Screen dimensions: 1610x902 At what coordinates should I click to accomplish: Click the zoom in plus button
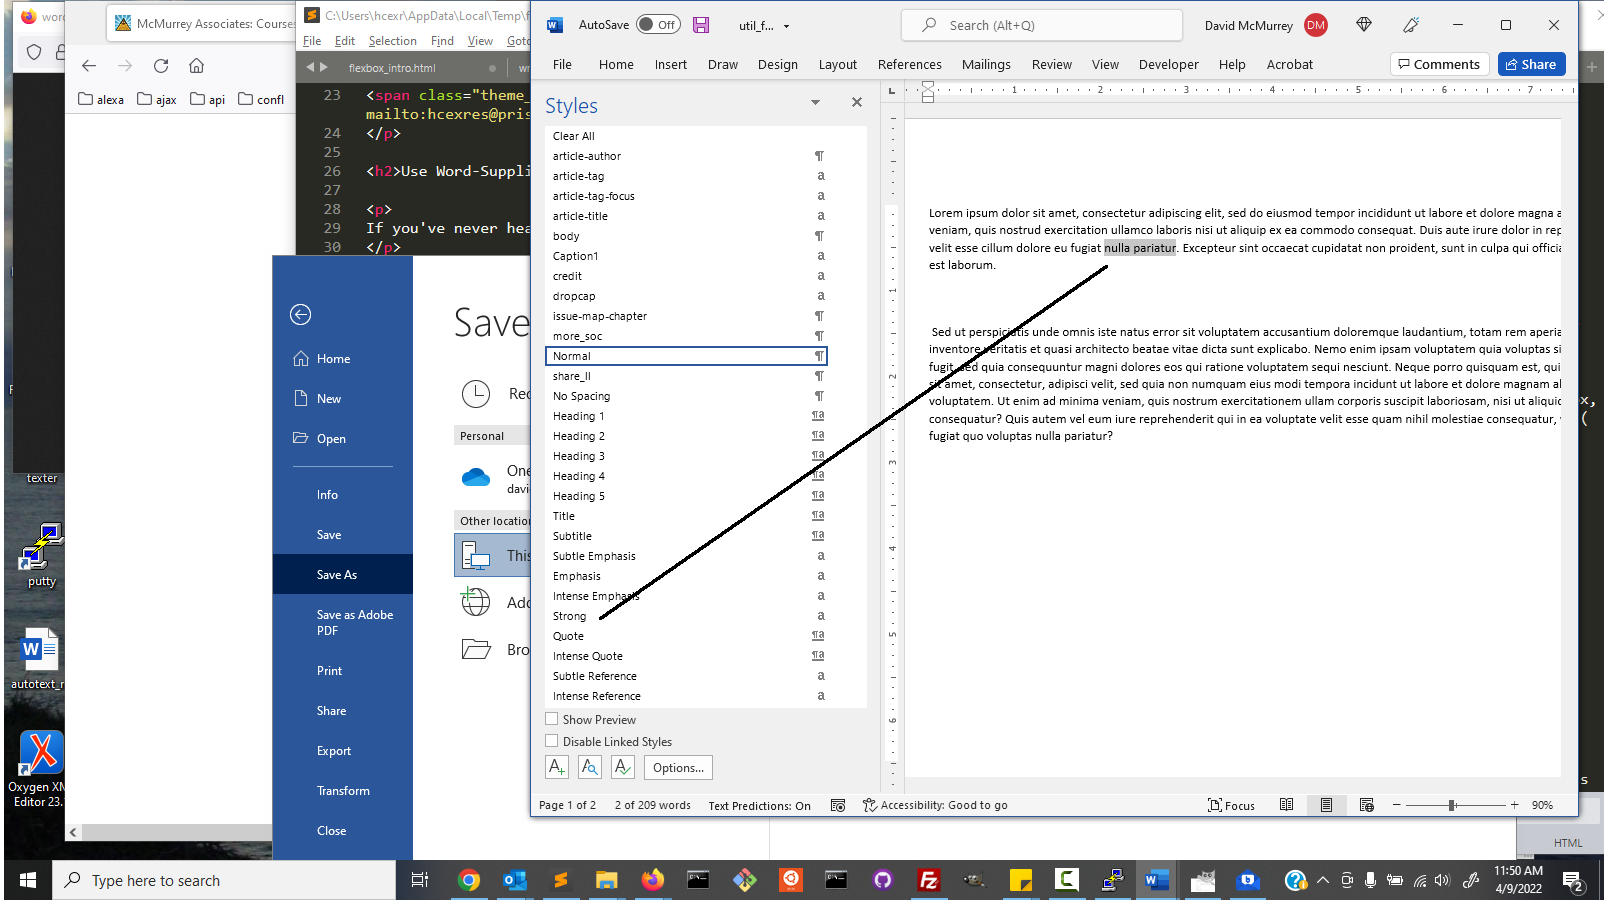pos(1514,805)
